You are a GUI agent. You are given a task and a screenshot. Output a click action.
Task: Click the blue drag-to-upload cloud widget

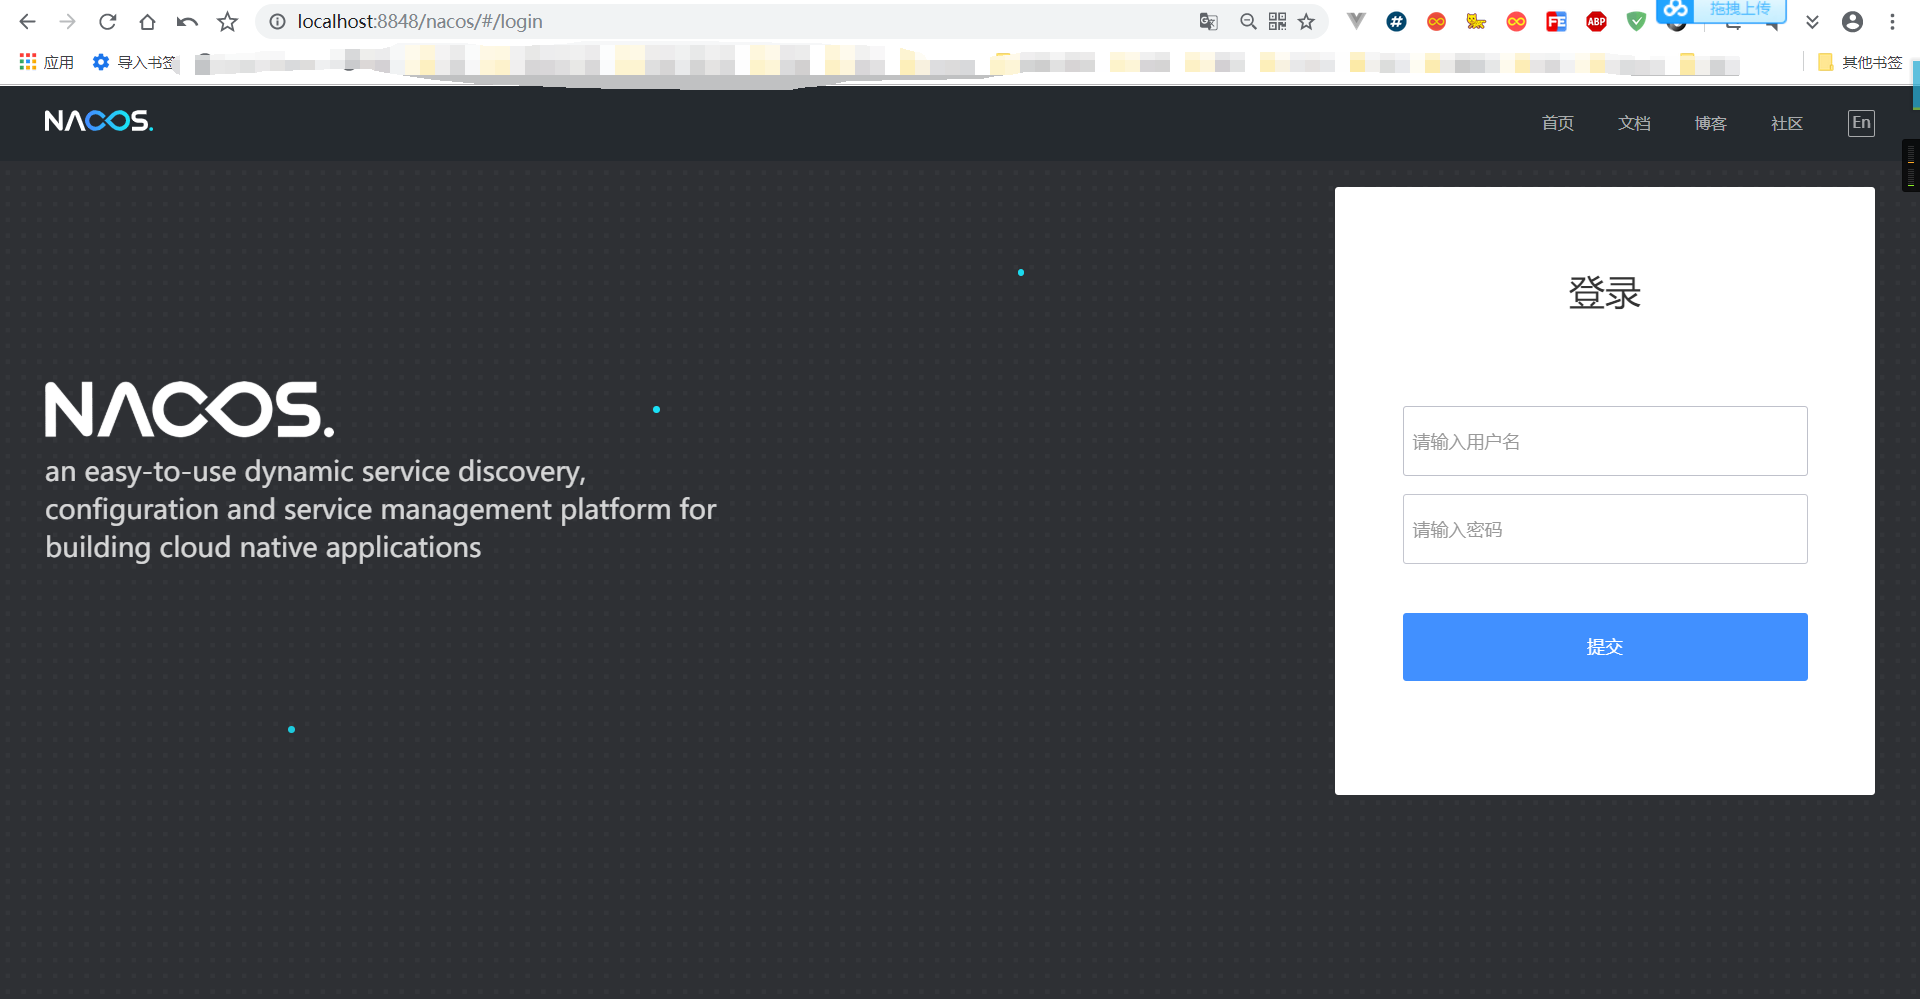[1721, 10]
